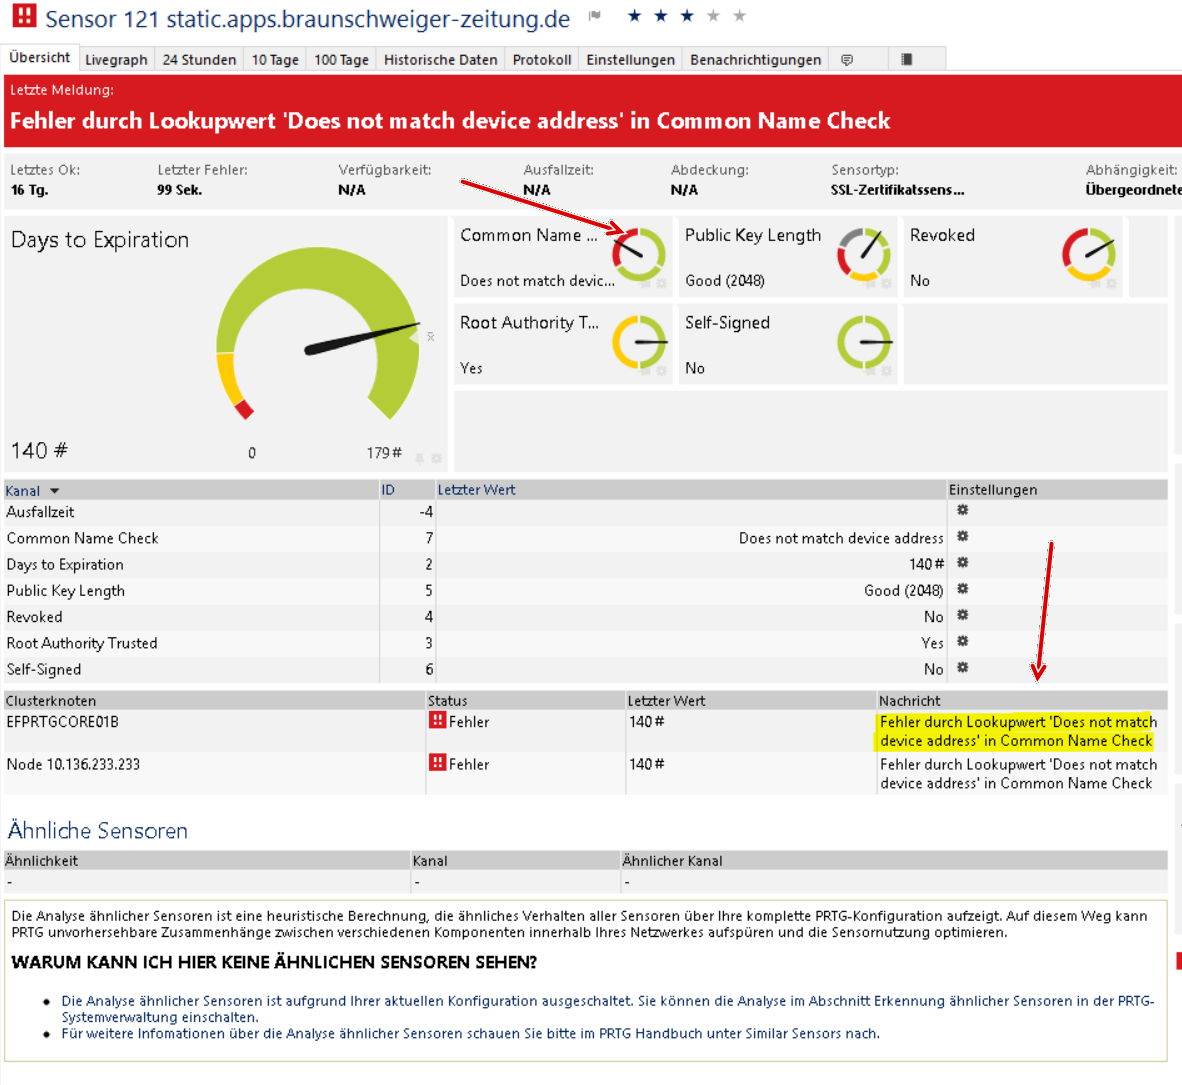Click cluster node 'Node 10.136.233.233'
The width and height of the screenshot is (1182, 1085).
[x=73, y=764]
